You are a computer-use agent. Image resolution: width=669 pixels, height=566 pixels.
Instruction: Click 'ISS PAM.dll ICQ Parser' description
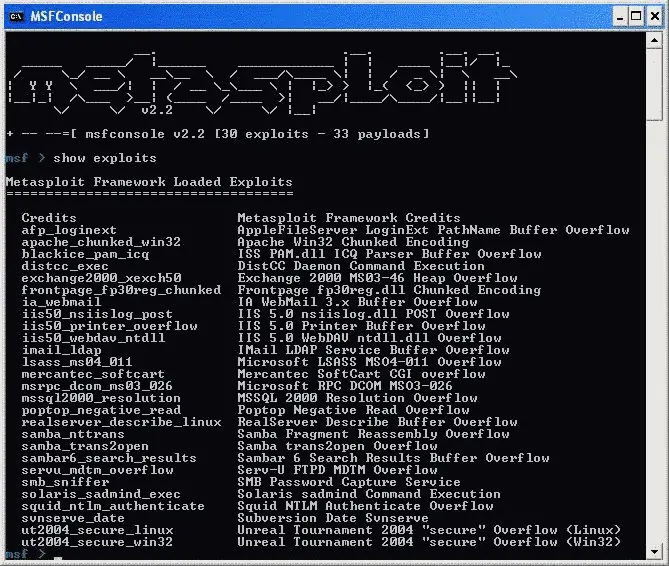pos(325,254)
